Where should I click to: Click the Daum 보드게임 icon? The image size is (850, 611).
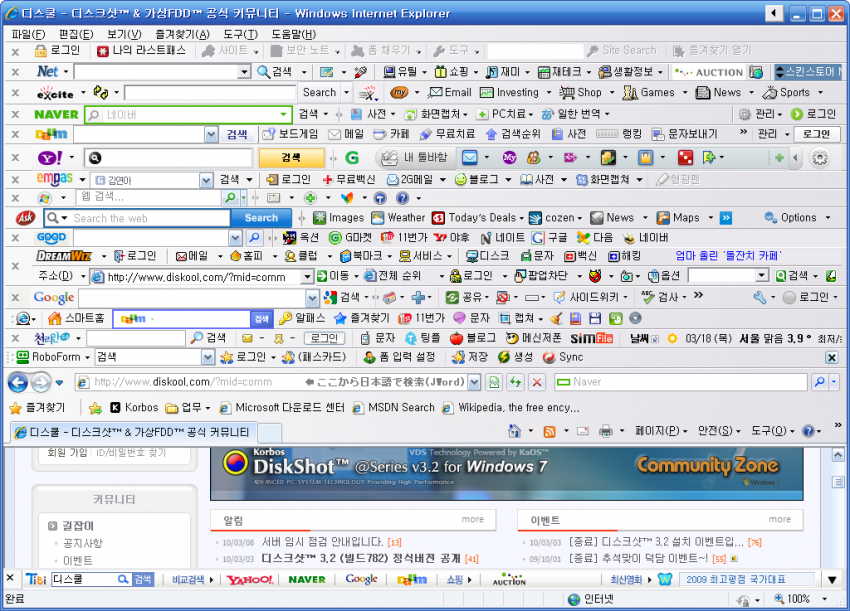tap(268, 134)
